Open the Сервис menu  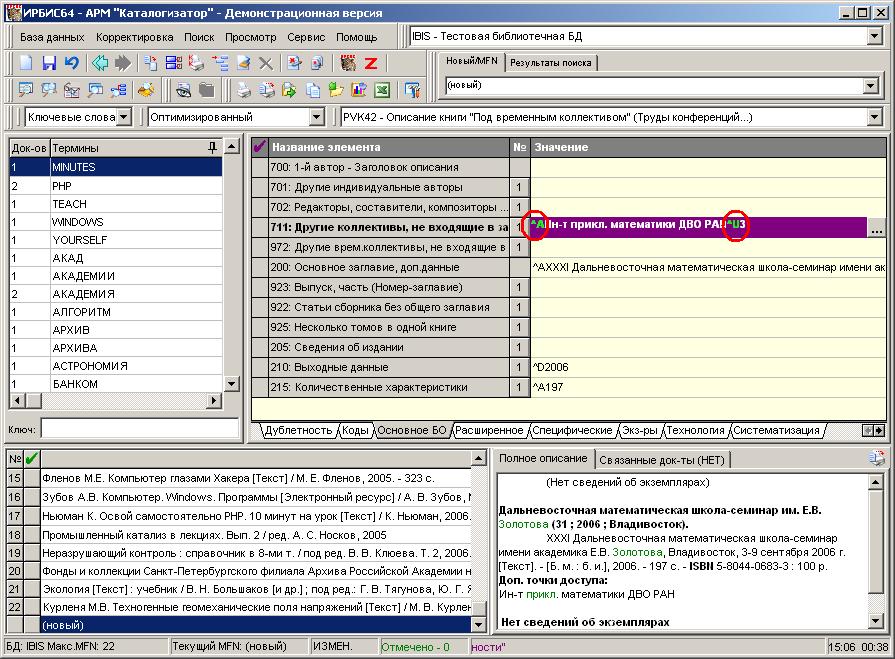coord(306,37)
